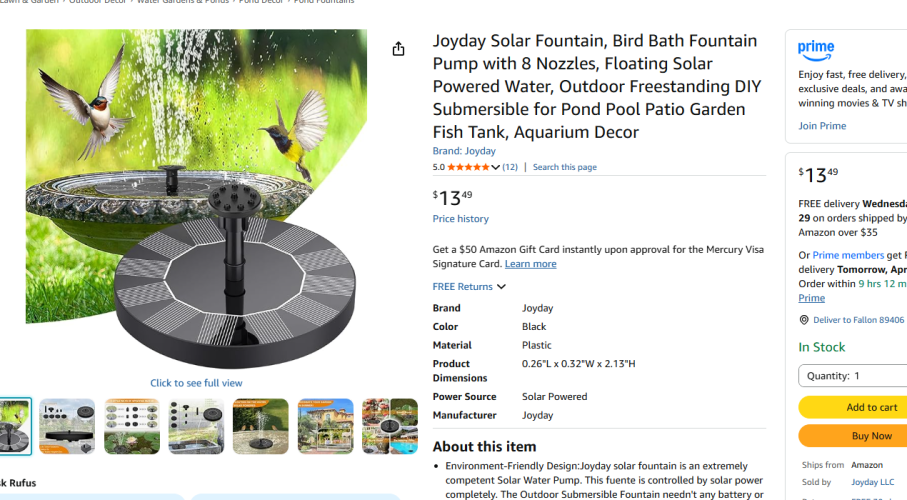Click the location pin icon by Deliver to Fallon

pyautogui.click(x=804, y=320)
